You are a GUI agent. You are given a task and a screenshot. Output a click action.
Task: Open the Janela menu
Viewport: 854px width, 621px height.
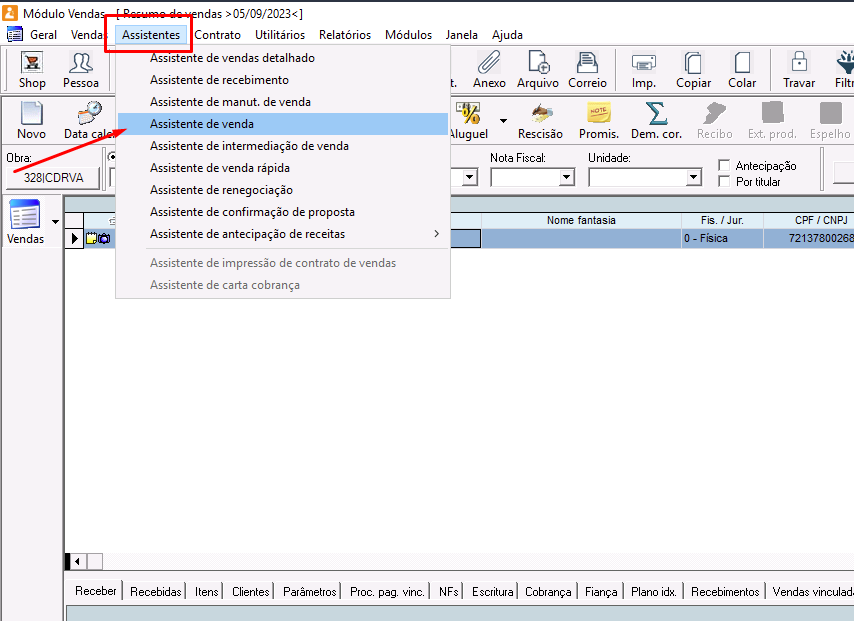click(x=461, y=35)
